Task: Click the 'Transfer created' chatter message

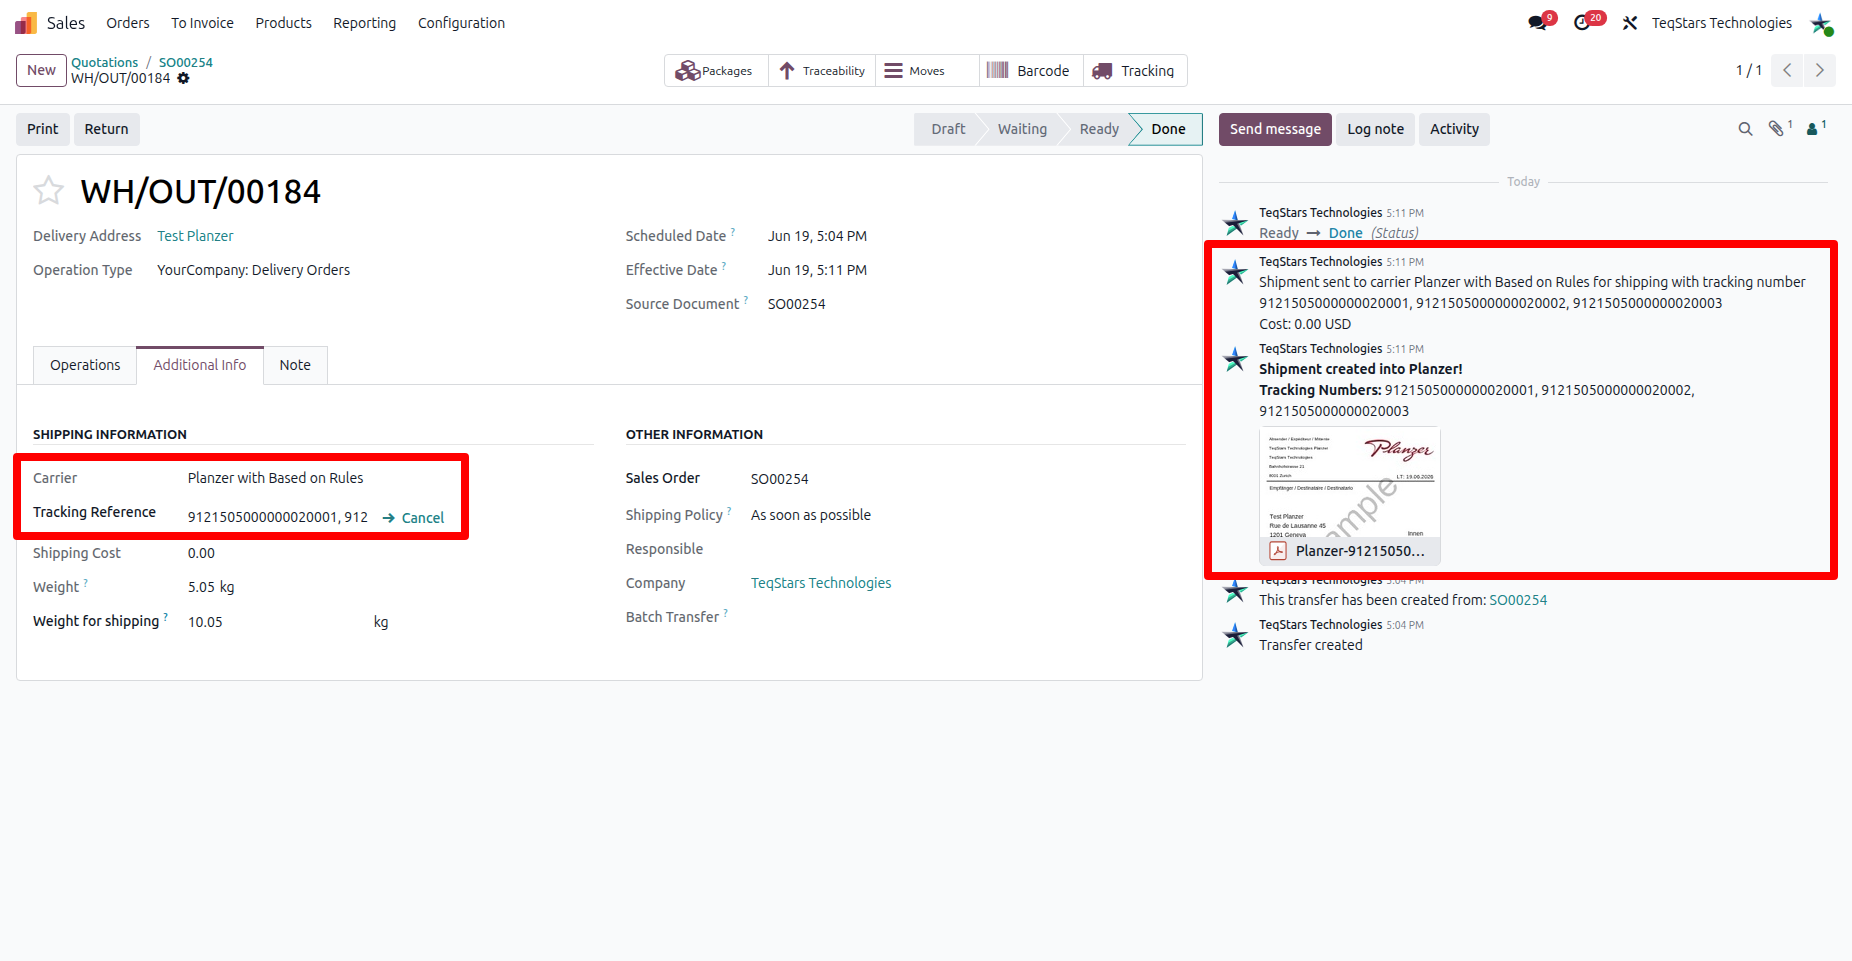Action: [x=1310, y=645]
